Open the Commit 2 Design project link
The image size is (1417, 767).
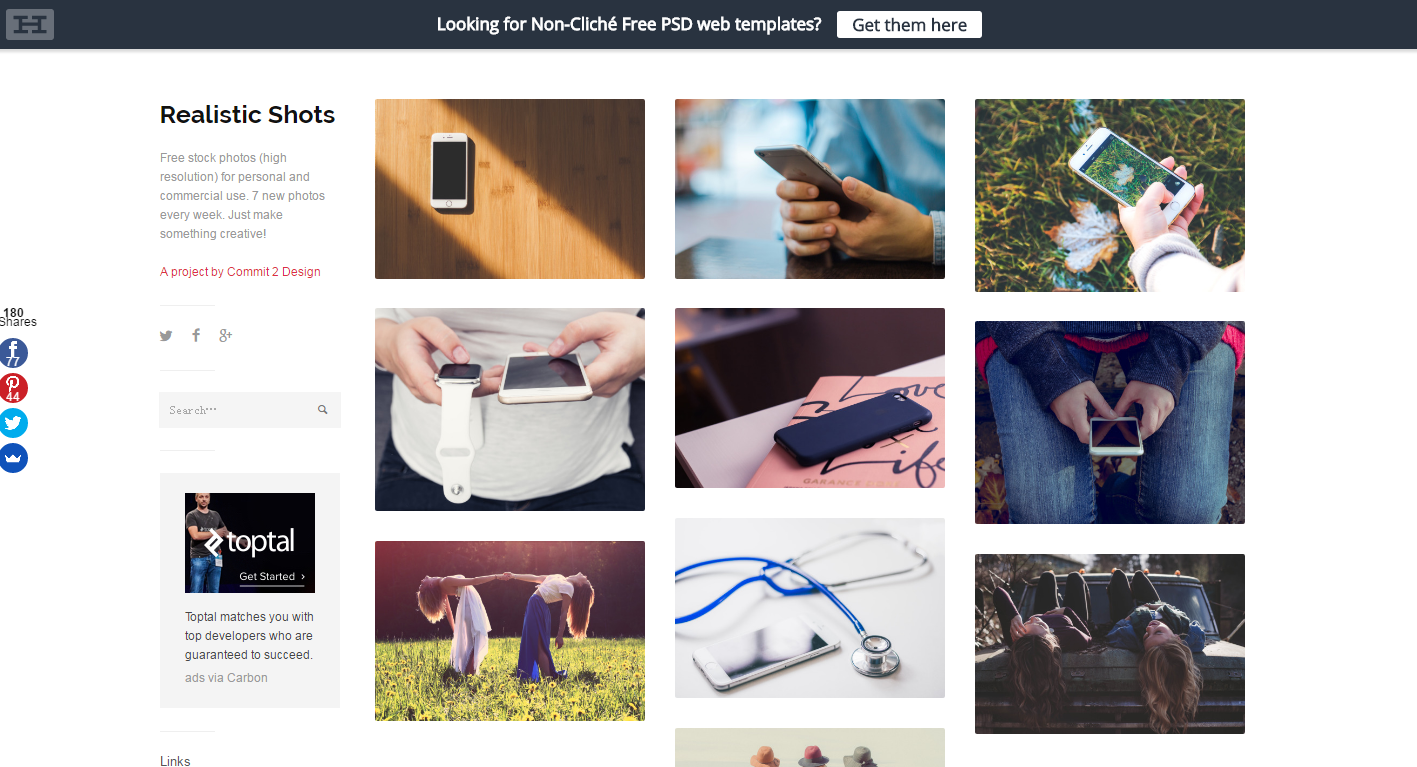pos(240,272)
